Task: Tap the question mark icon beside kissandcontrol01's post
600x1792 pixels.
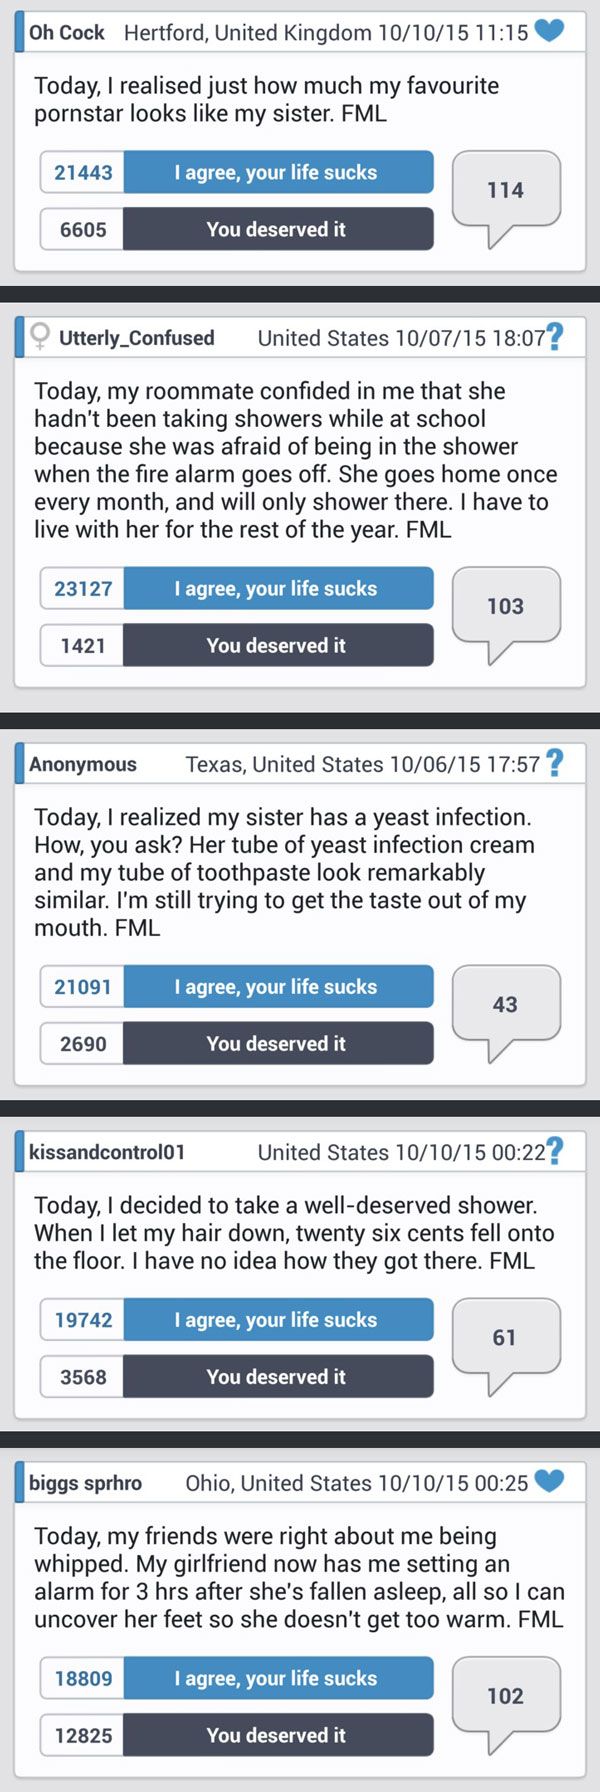Action: click(x=554, y=1151)
